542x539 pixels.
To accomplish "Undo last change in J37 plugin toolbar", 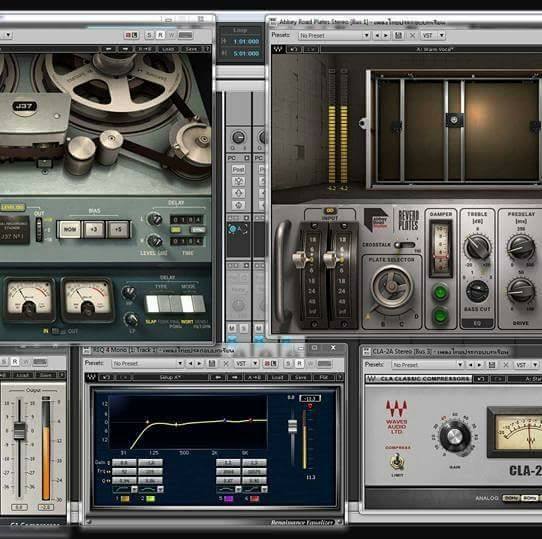I will coord(109,49).
